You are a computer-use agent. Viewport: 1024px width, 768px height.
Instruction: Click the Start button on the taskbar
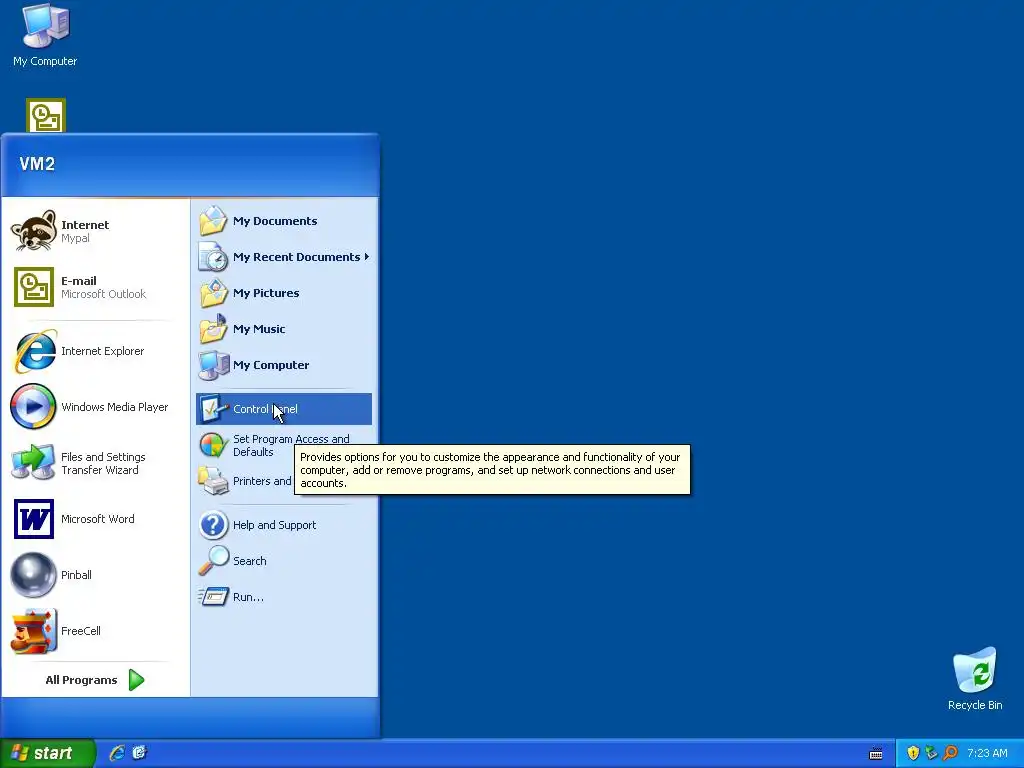click(x=47, y=753)
